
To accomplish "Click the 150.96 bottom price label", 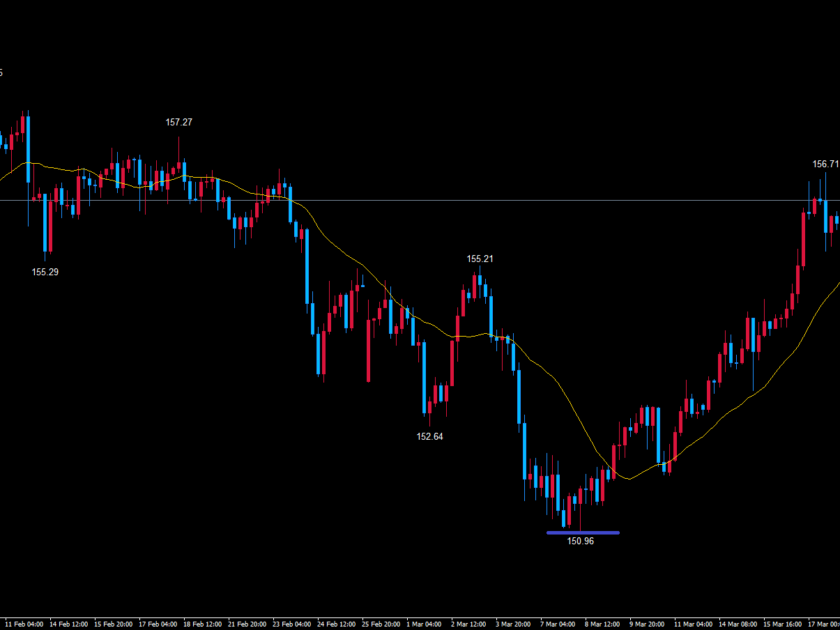I will [x=581, y=541].
